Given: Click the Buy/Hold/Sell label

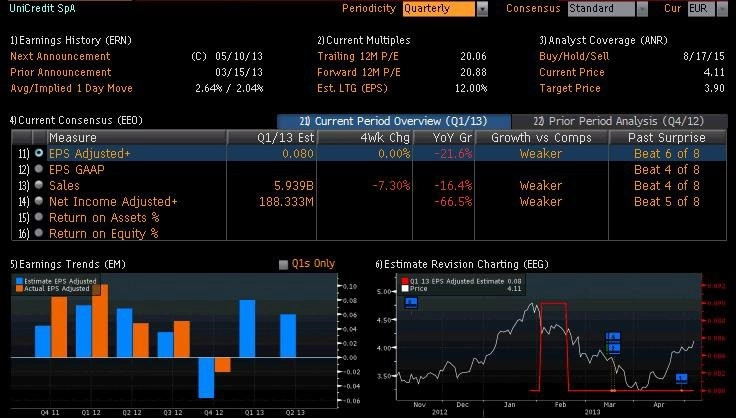Looking at the screenshot, I should point(574,56).
